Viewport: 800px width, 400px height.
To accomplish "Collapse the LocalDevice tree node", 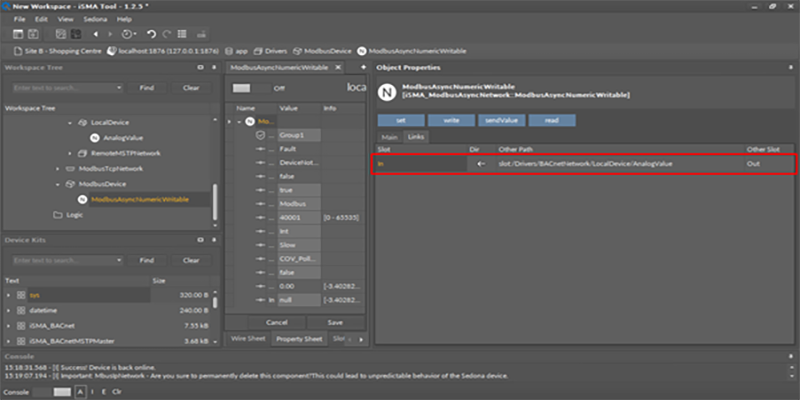I will point(70,123).
